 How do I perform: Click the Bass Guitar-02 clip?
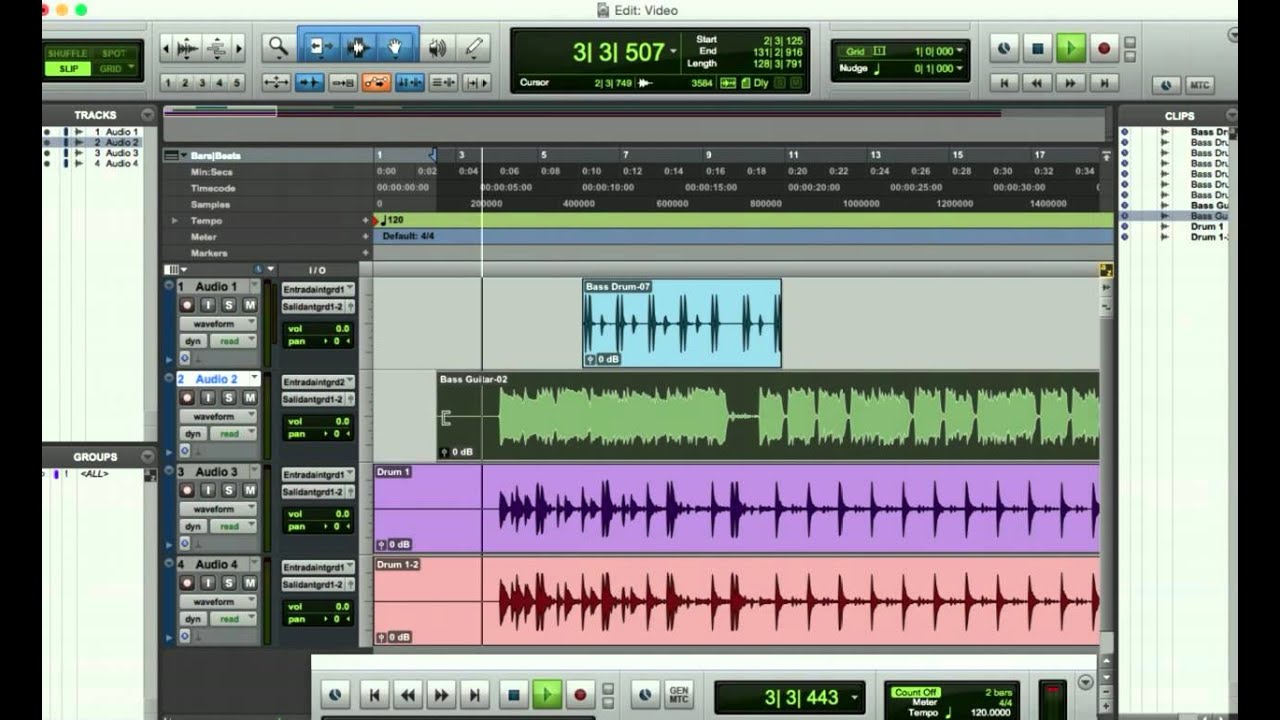(768, 415)
